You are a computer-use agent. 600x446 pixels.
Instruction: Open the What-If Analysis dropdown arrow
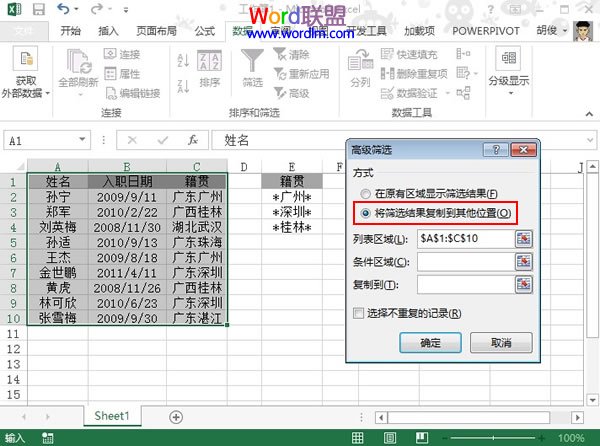[x=476, y=73]
